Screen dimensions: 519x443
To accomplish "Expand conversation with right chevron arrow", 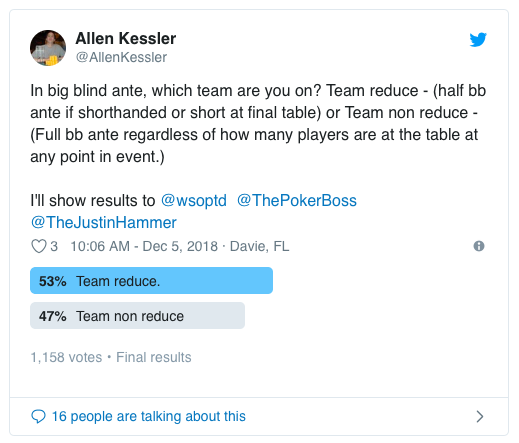I will click(480, 416).
